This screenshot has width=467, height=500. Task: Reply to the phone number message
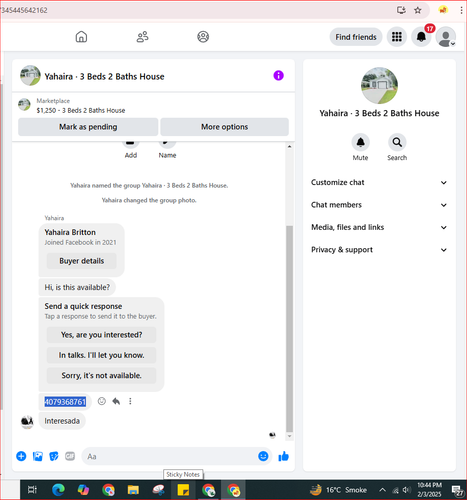point(116,401)
